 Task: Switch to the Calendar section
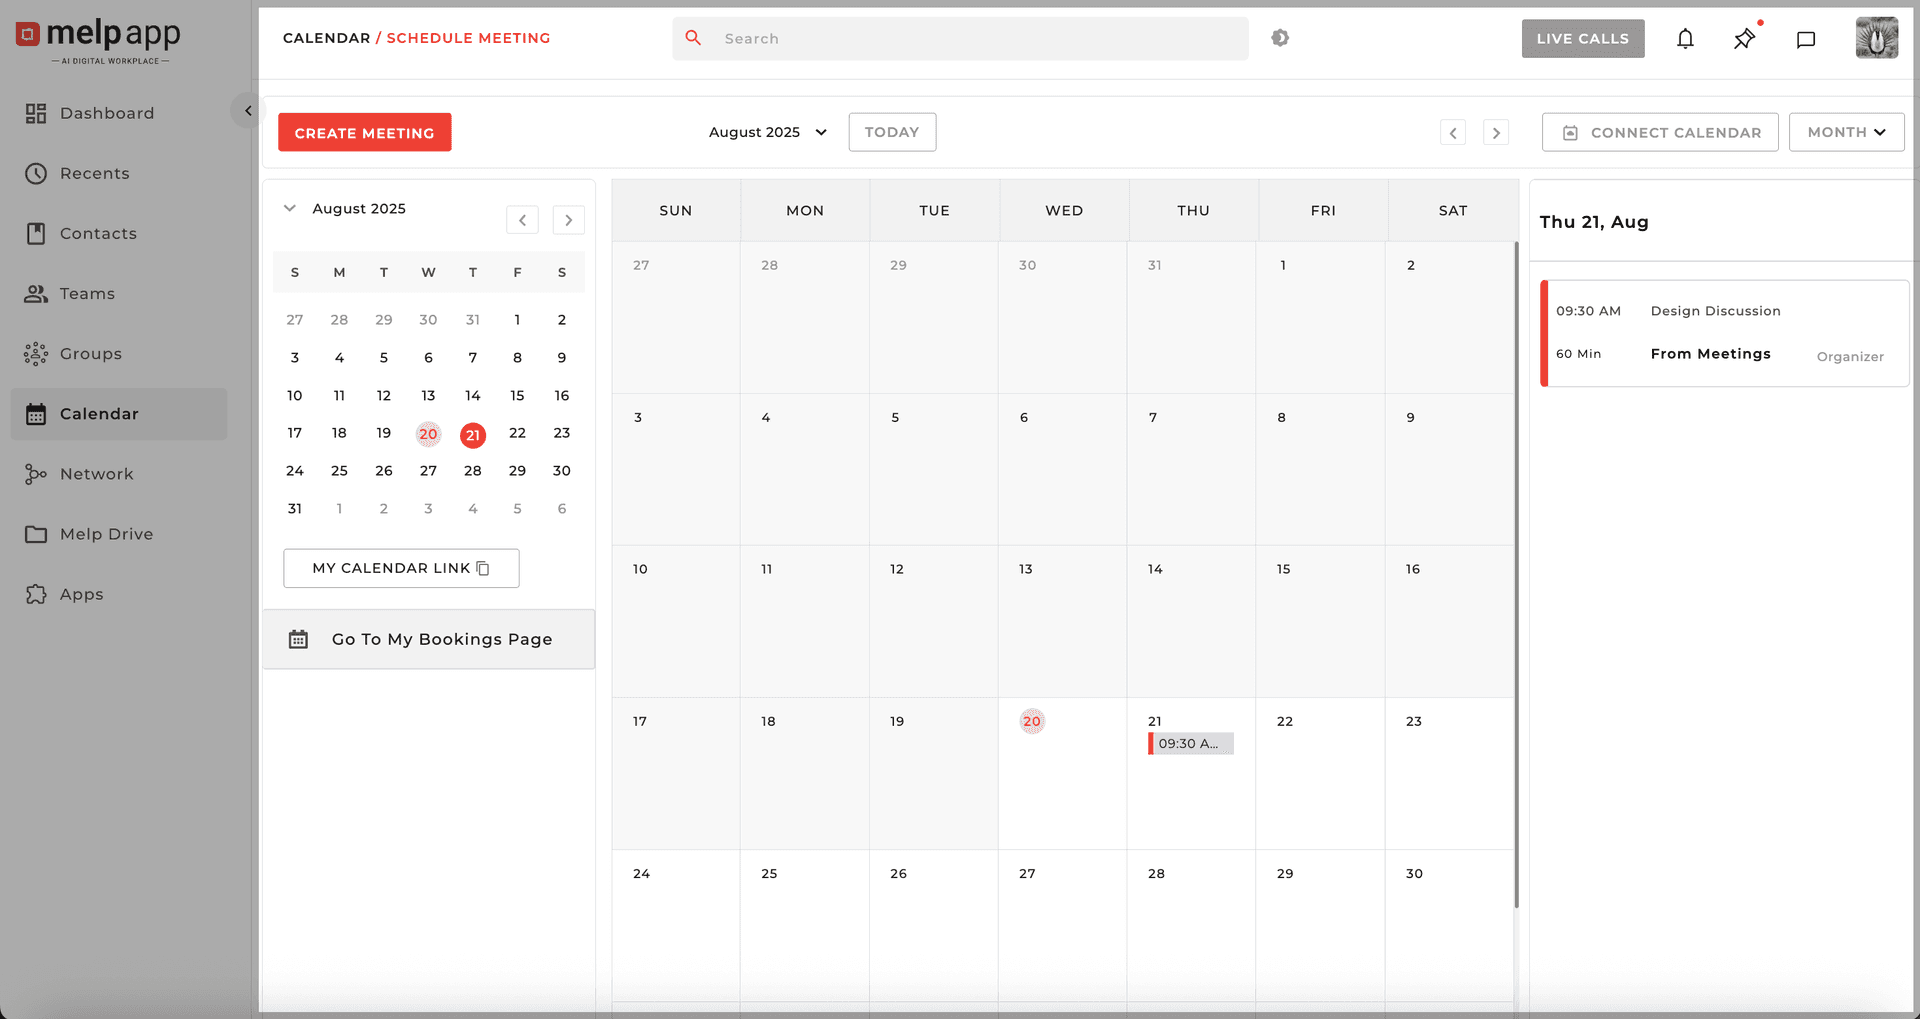click(99, 413)
